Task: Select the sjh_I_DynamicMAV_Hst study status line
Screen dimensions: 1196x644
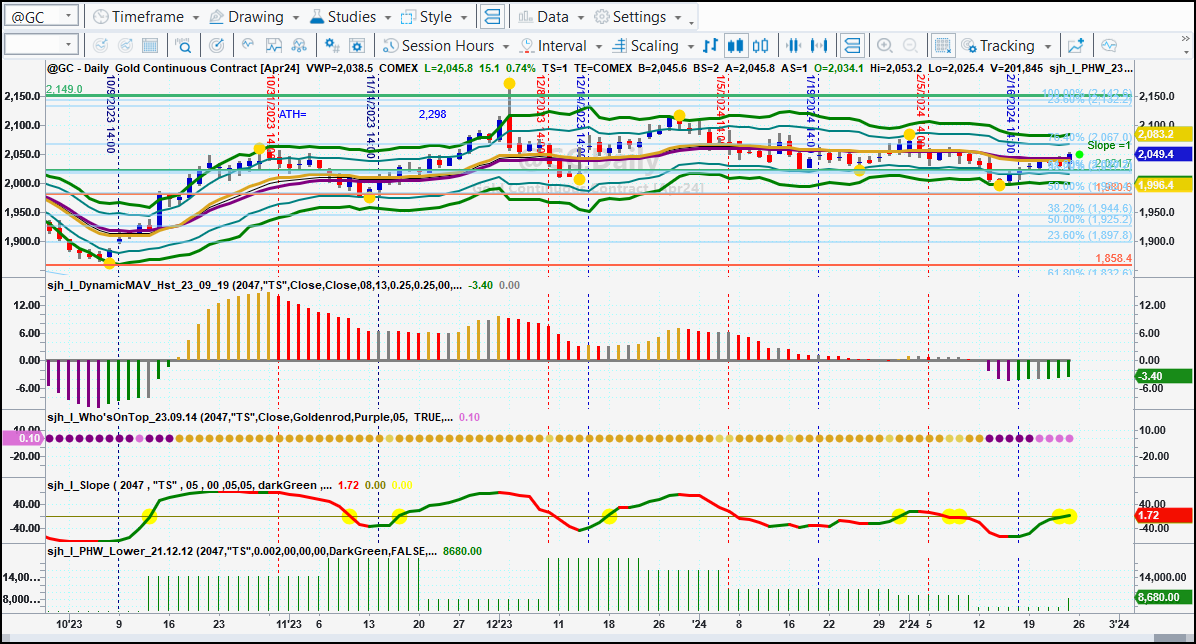Action: point(284,285)
